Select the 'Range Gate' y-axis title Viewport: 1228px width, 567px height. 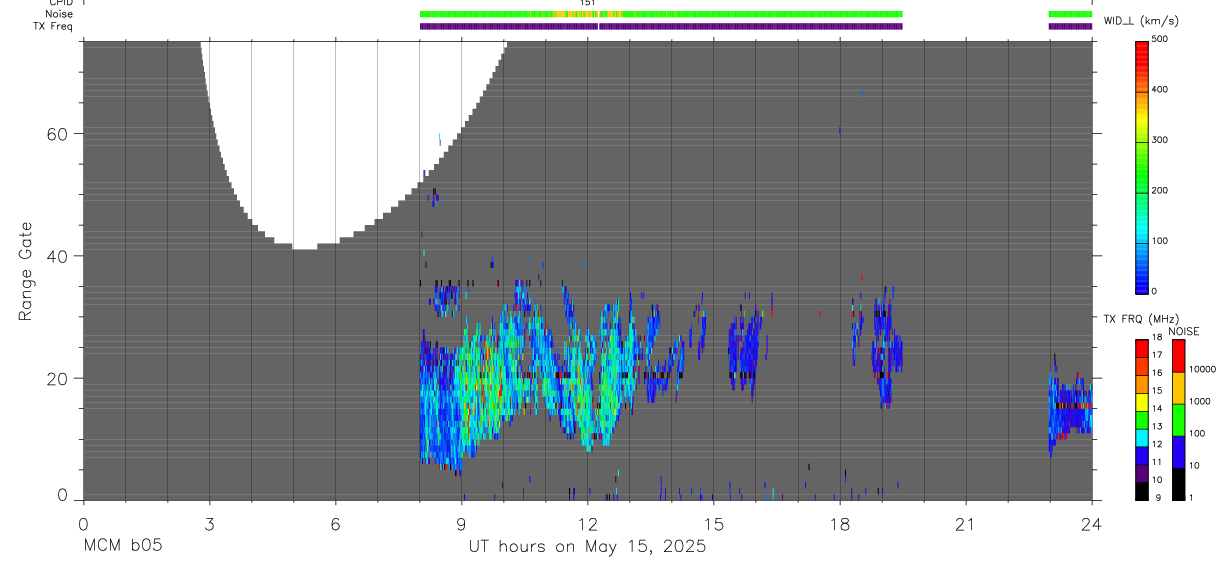26,272
